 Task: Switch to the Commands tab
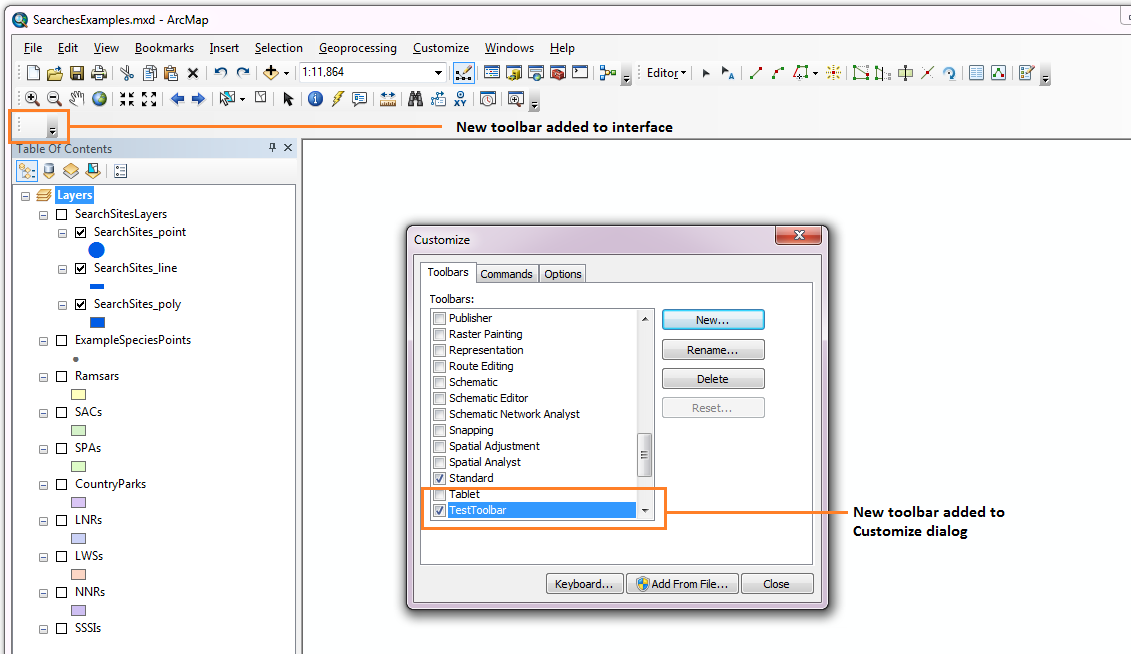[x=506, y=274]
